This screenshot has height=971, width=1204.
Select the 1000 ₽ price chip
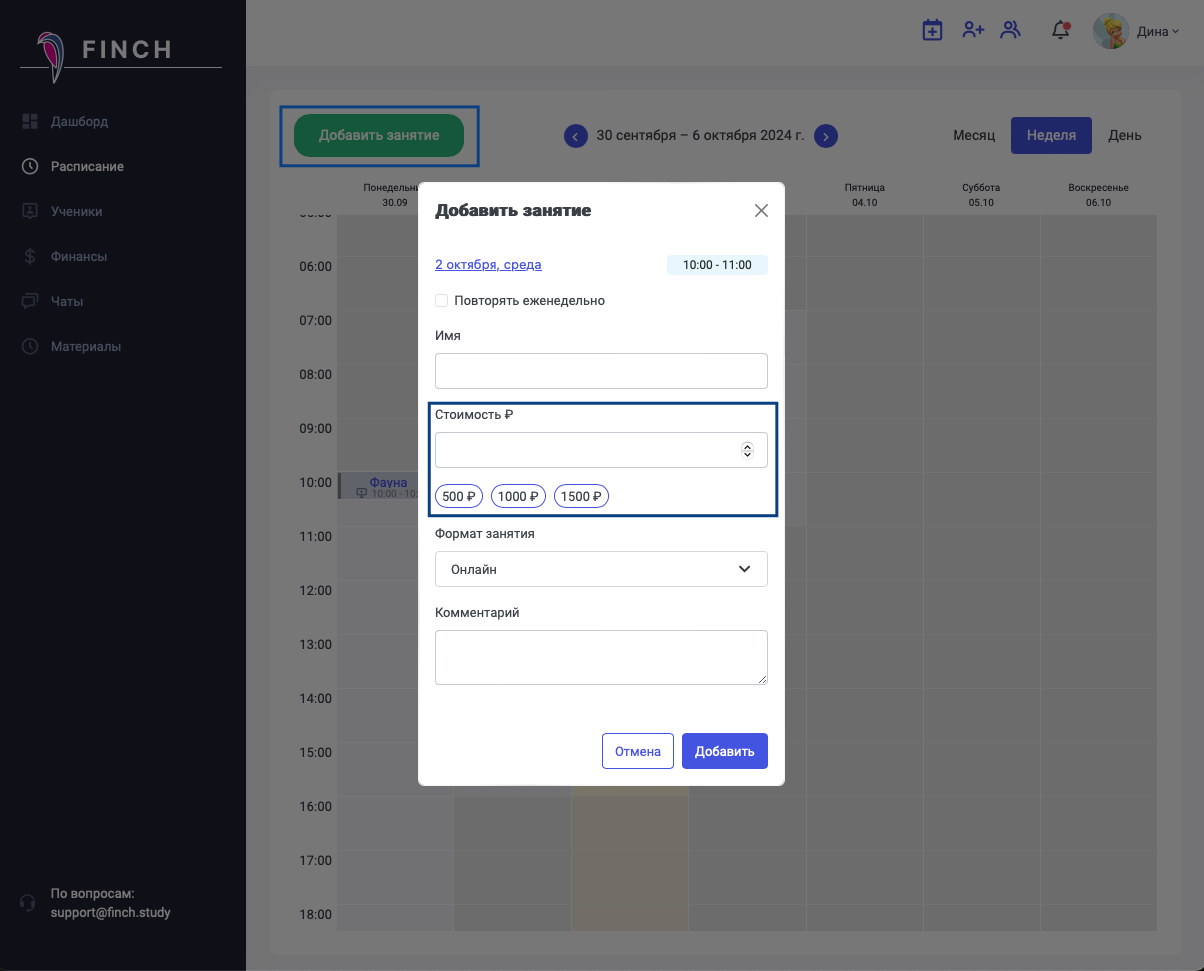coord(518,497)
